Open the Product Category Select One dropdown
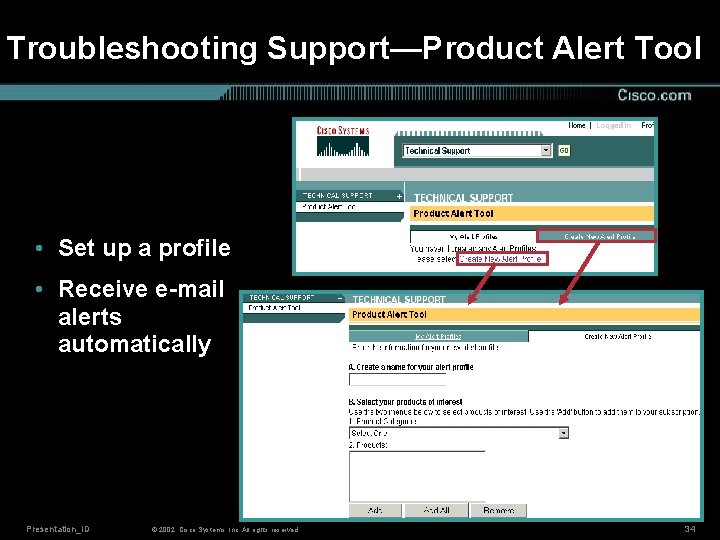Image resolution: width=720 pixels, height=540 pixels. (x=459, y=433)
